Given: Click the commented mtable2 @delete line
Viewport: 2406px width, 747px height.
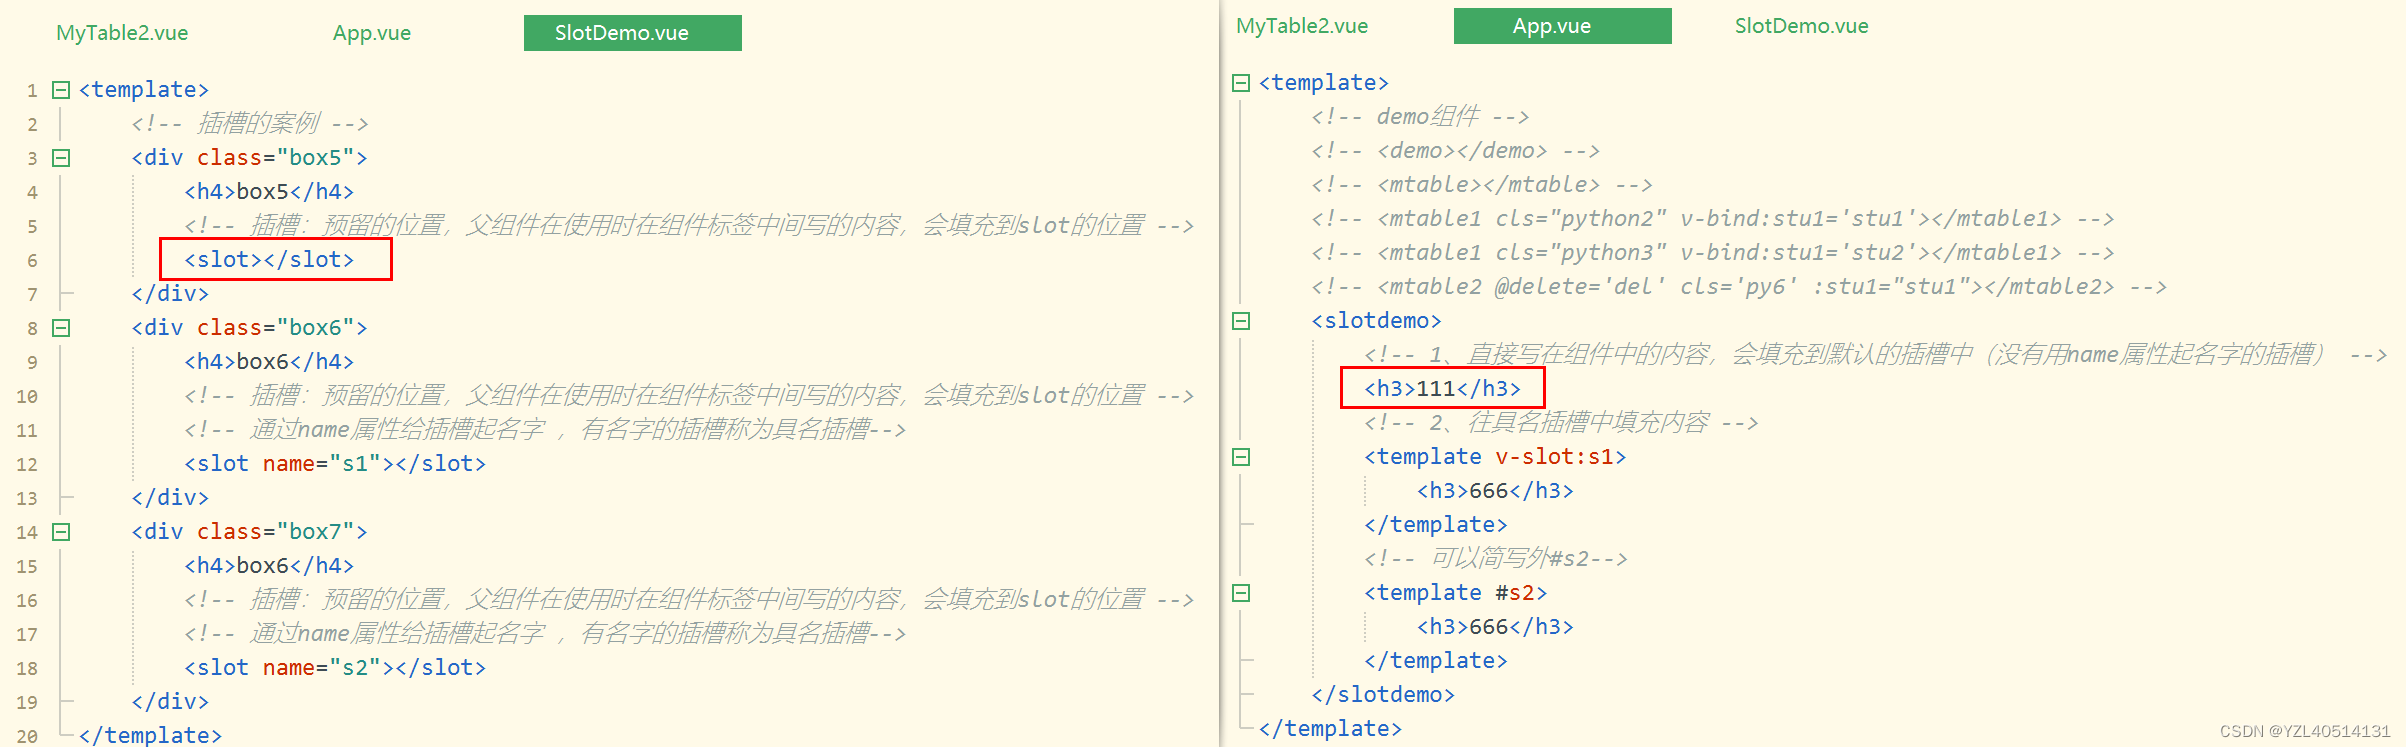Looking at the screenshot, I should pos(1739,287).
